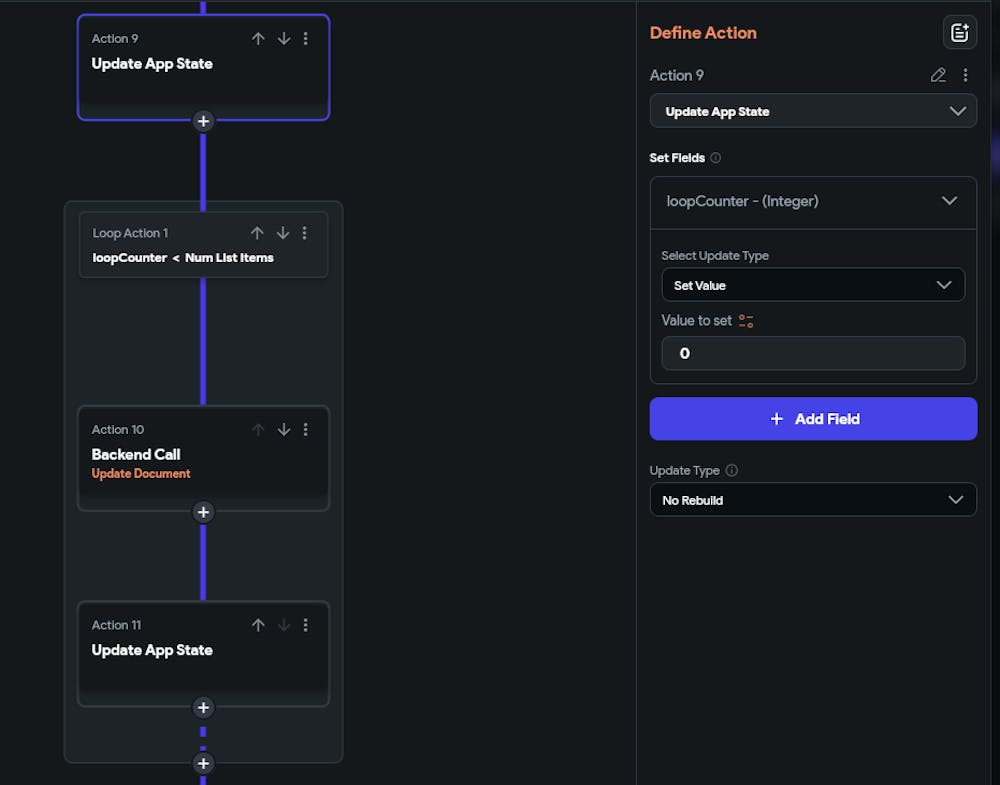Viewport: 1000px width, 785px height.
Task: Click the up arrow on the Action 9 card
Action: click(258, 38)
